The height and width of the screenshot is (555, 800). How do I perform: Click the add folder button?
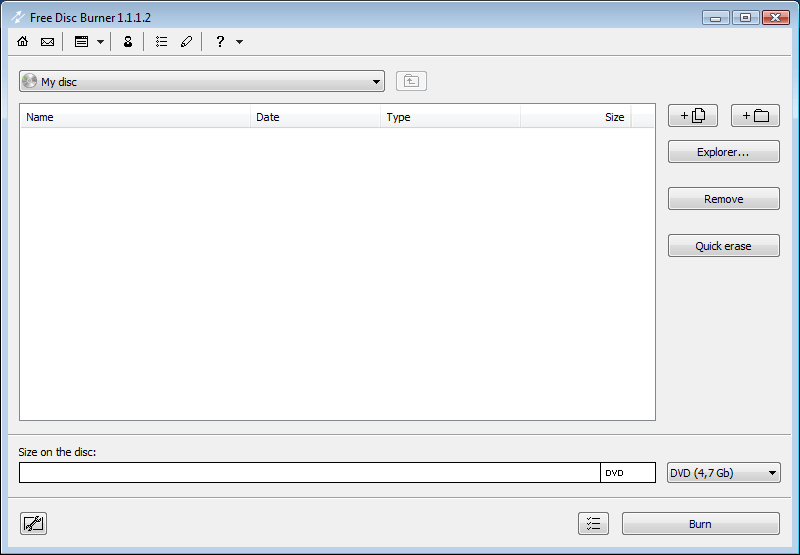point(755,116)
